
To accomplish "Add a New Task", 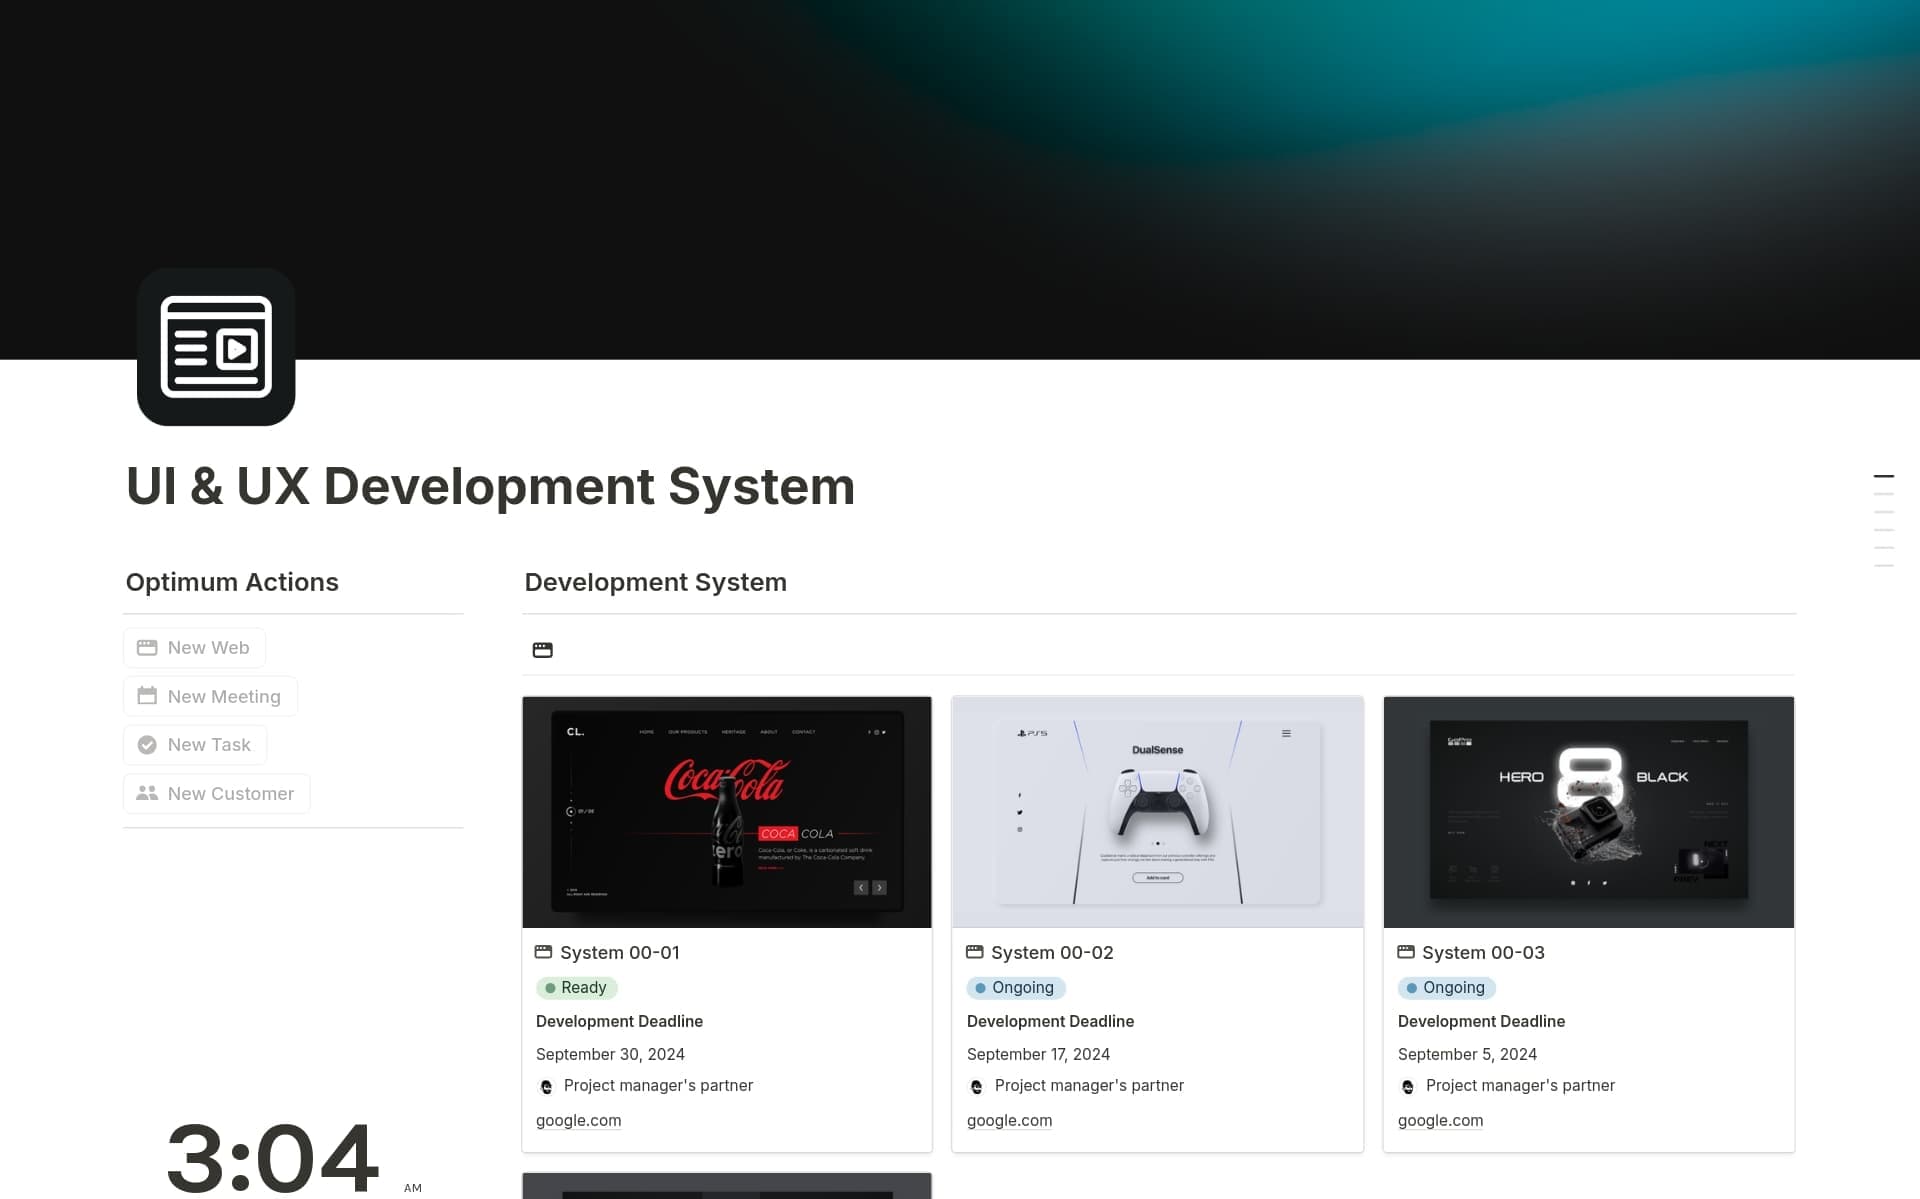I will (x=195, y=745).
